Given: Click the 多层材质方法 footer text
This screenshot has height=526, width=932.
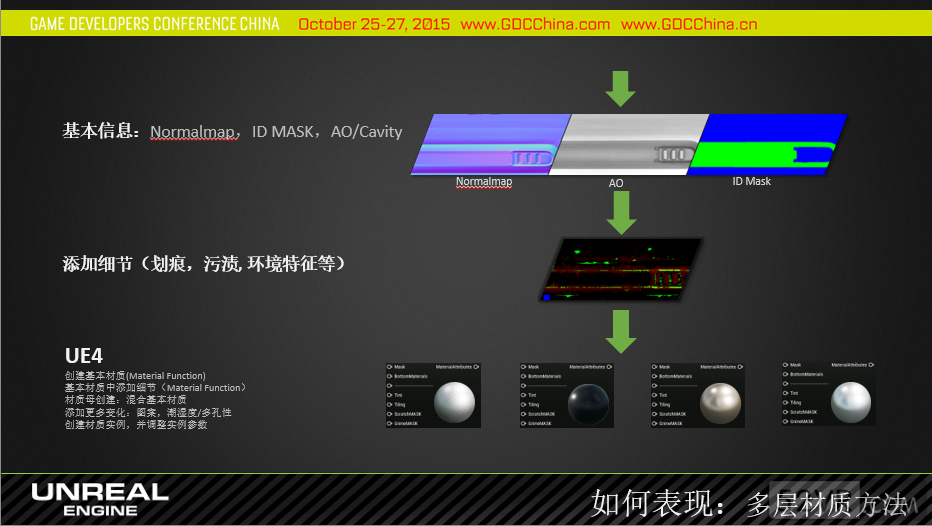Looking at the screenshot, I should point(826,505).
